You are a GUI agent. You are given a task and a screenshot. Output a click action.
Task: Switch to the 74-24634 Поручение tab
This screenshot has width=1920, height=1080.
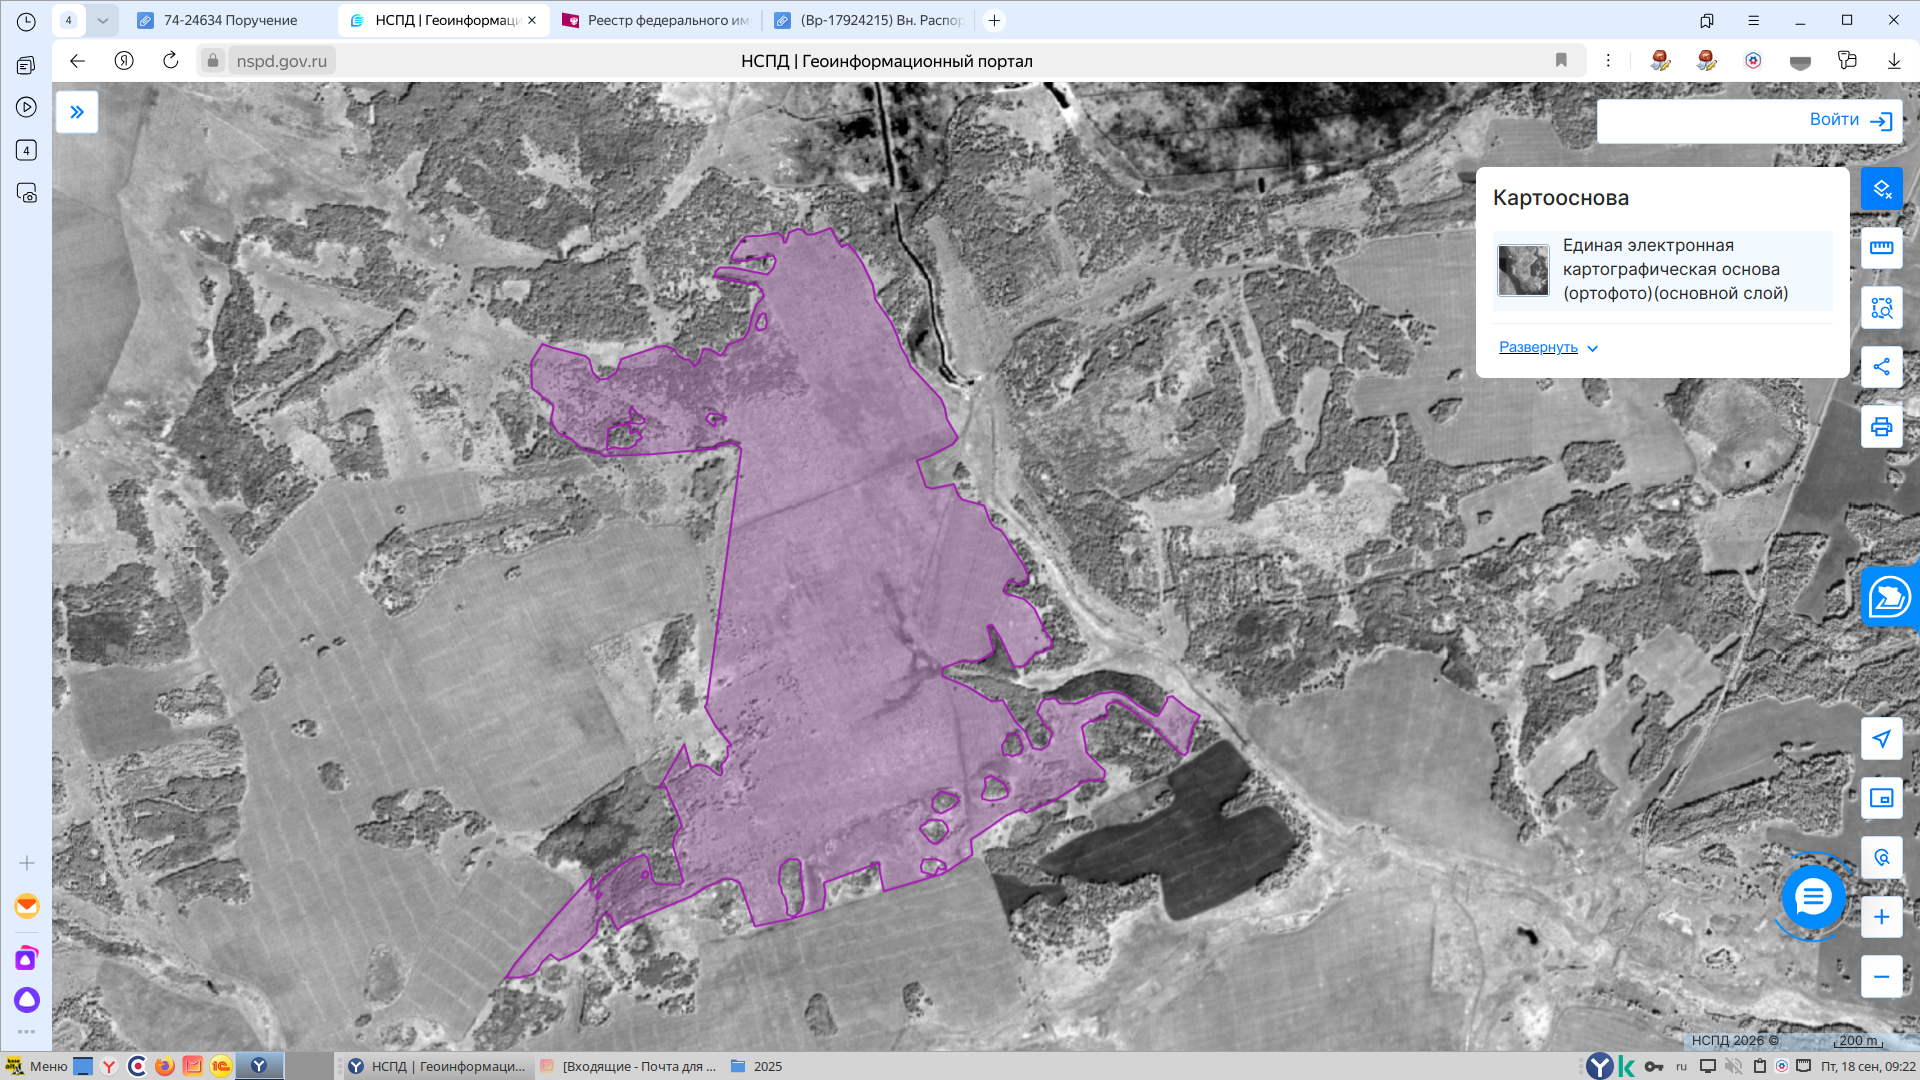pos(231,20)
